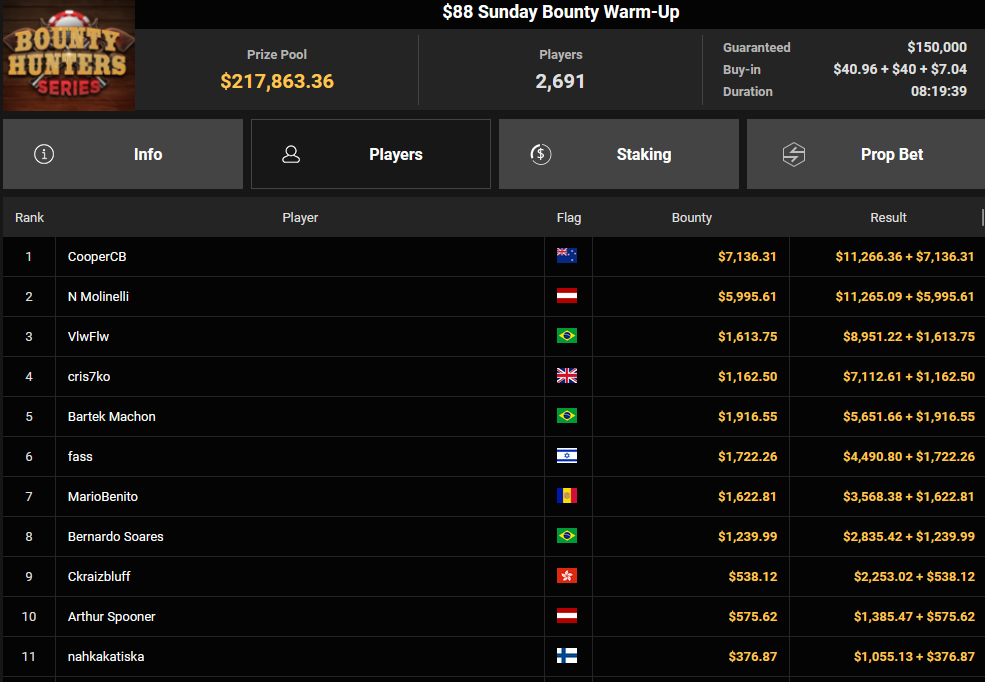Click the Finland flag for nahkakatiska
The height and width of the screenshot is (682, 985).
tap(567, 656)
